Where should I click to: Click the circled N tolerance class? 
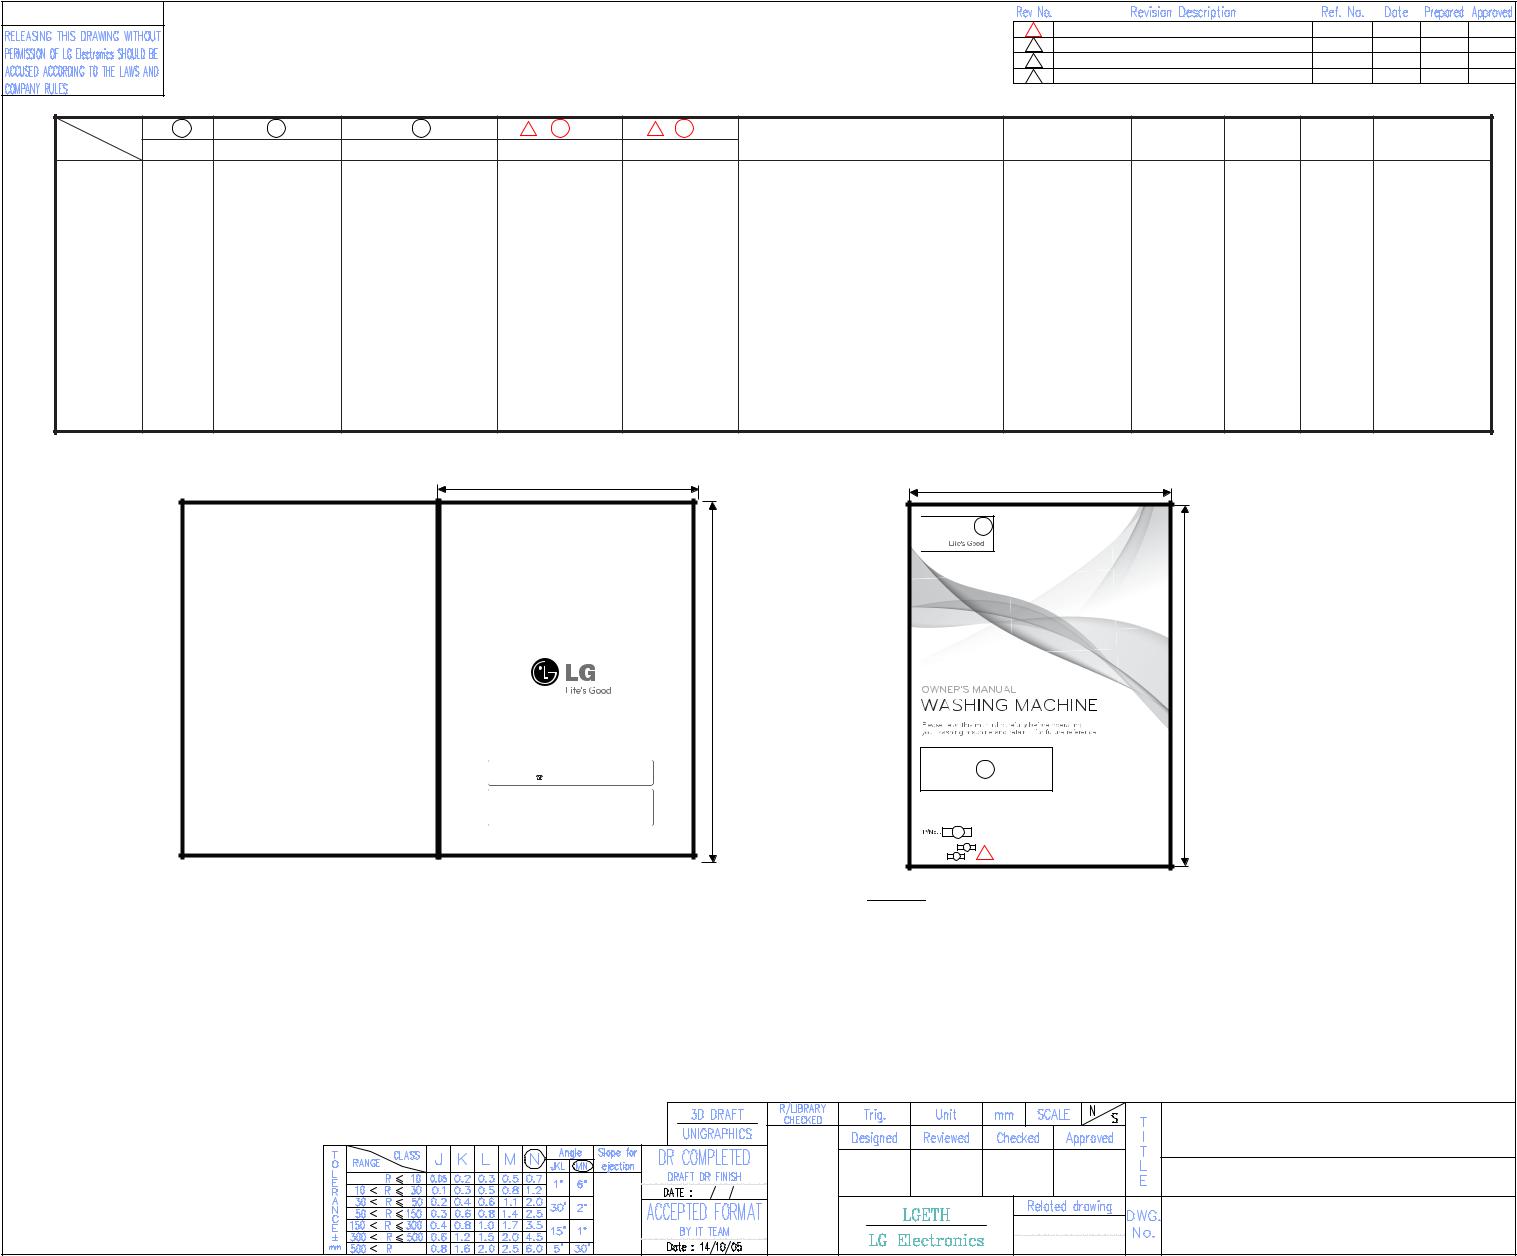tap(534, 1159)
